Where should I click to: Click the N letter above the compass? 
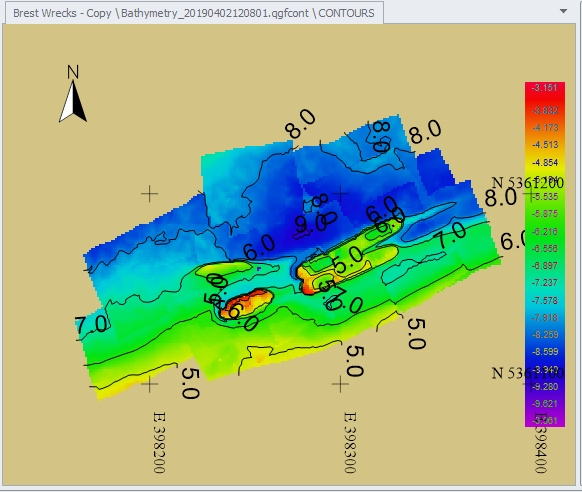(x=73, y=72)
